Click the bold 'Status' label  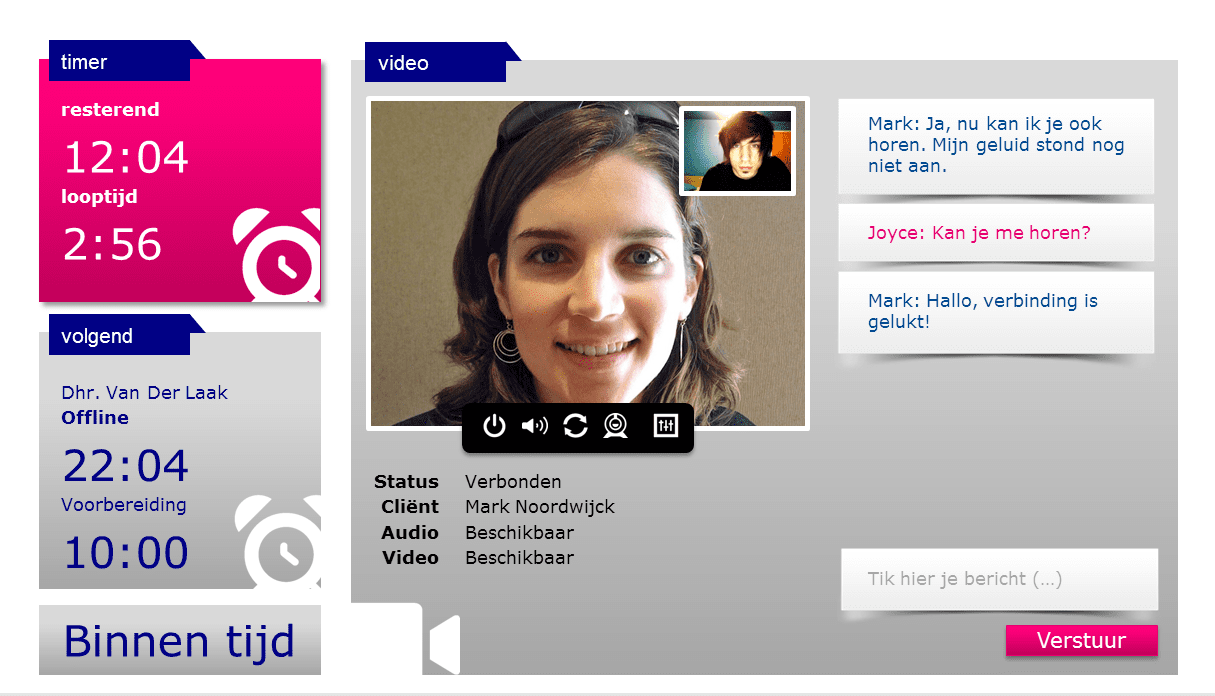pos(406,482)
